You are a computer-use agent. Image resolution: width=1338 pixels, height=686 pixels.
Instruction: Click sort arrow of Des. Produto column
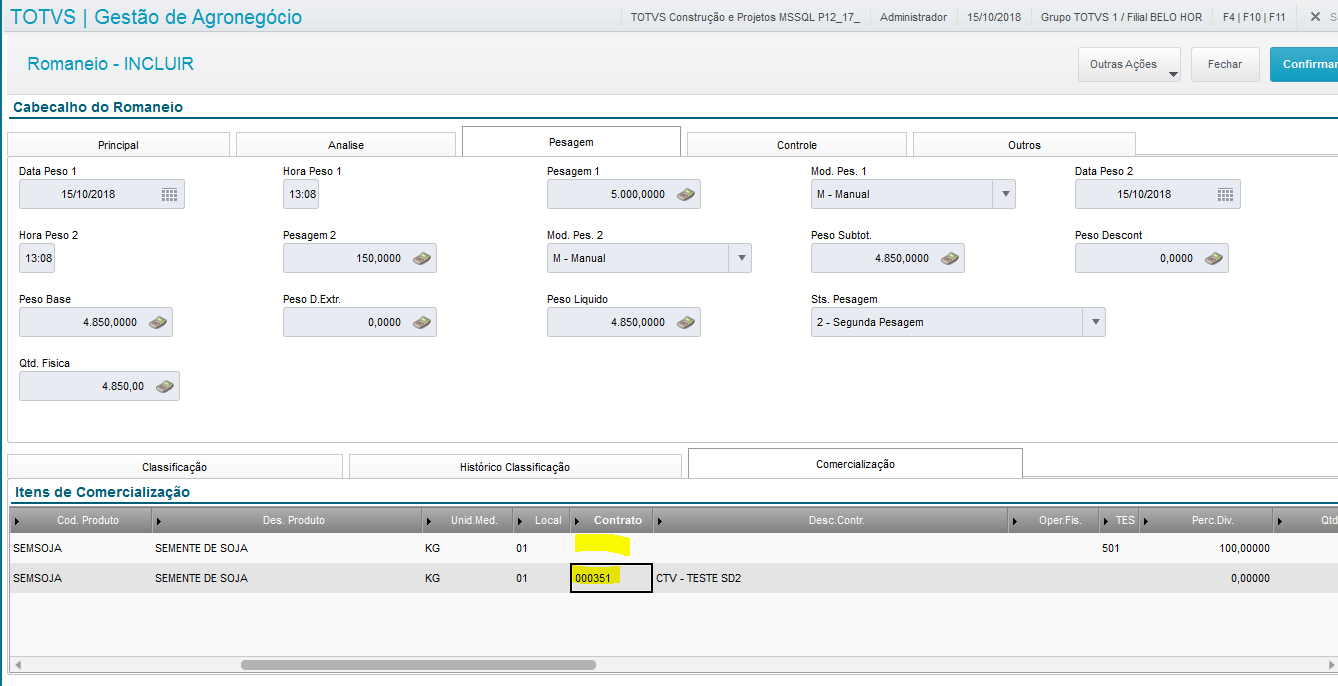161,521
